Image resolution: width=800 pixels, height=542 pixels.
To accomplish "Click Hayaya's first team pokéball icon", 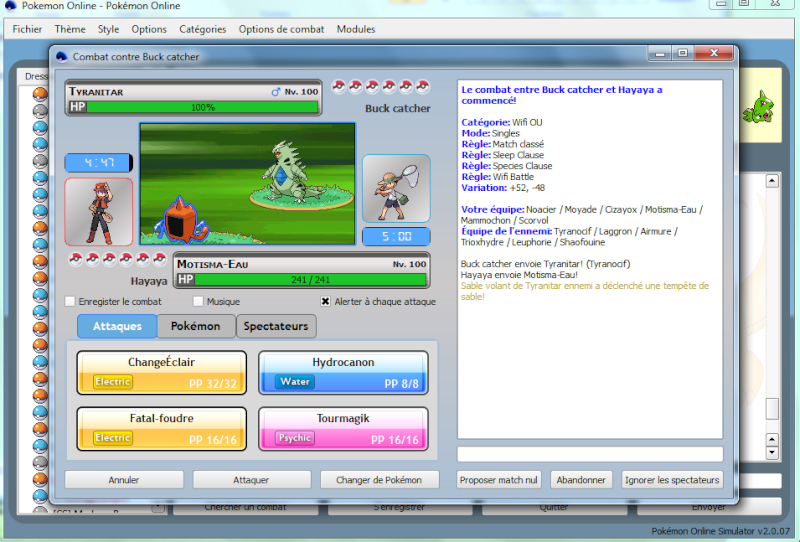I will pyautogui.click(x=76, y=259).
